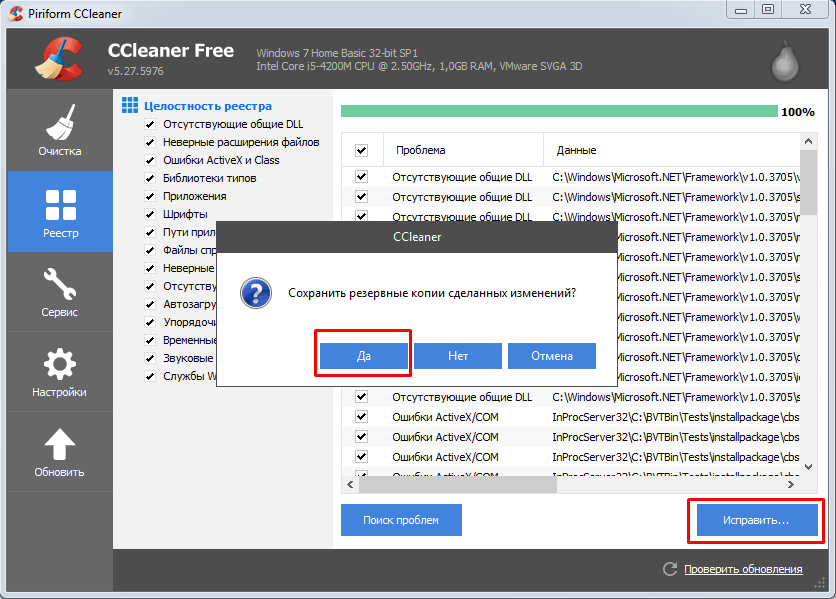
Task: Click the vertical scrollbar thumb
Action: [808, 182]
